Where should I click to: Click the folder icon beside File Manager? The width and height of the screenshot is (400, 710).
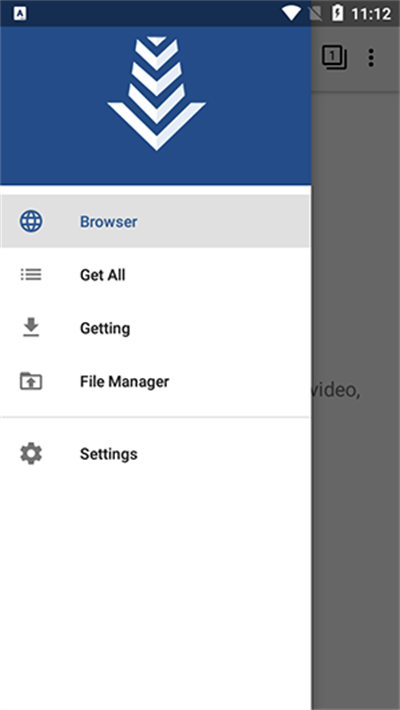(x=31, y=381)
